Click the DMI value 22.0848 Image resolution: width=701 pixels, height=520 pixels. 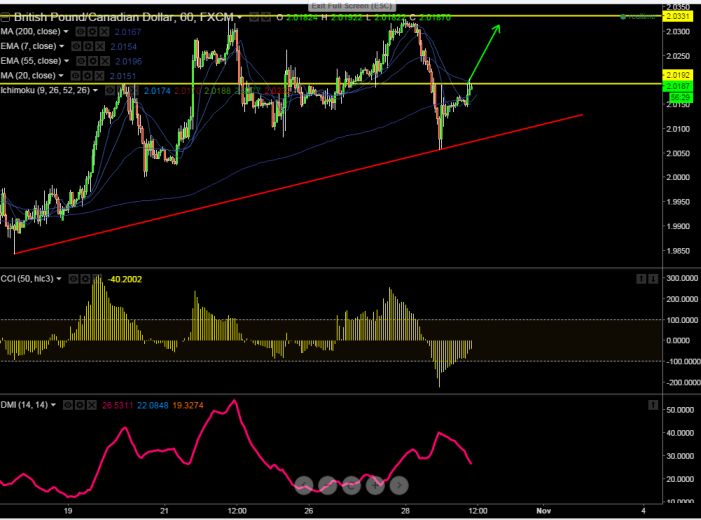tap(152, 406)
